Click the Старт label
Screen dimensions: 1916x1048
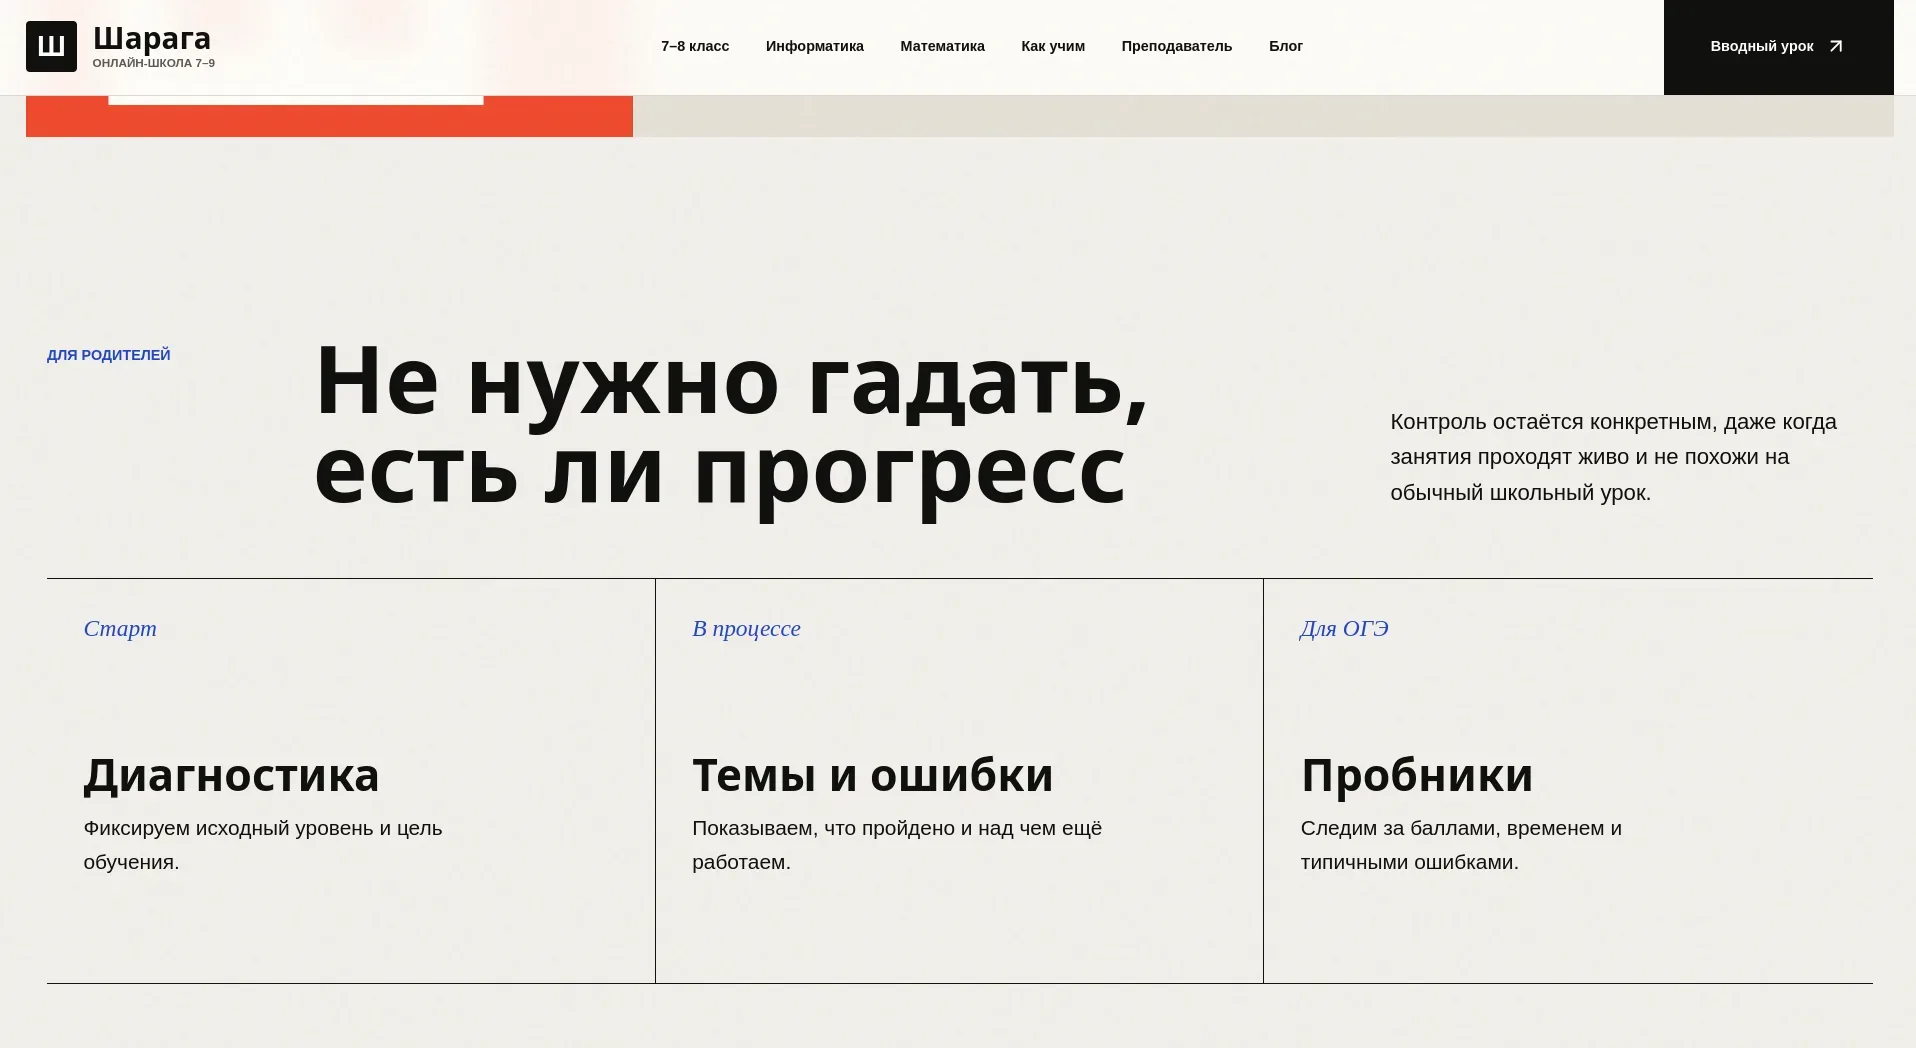(120, 628)
